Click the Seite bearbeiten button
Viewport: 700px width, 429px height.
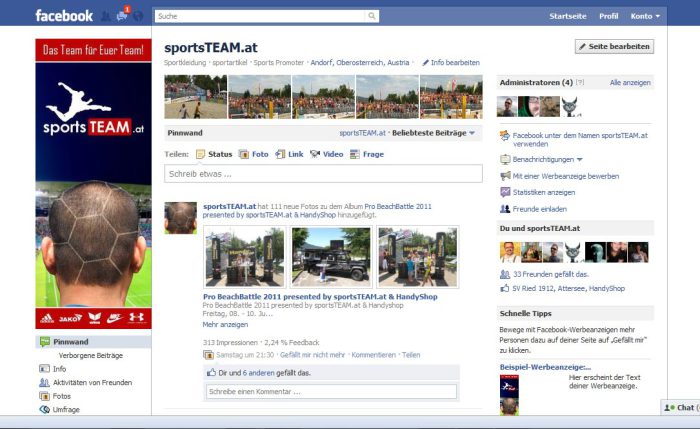[614, 46]
